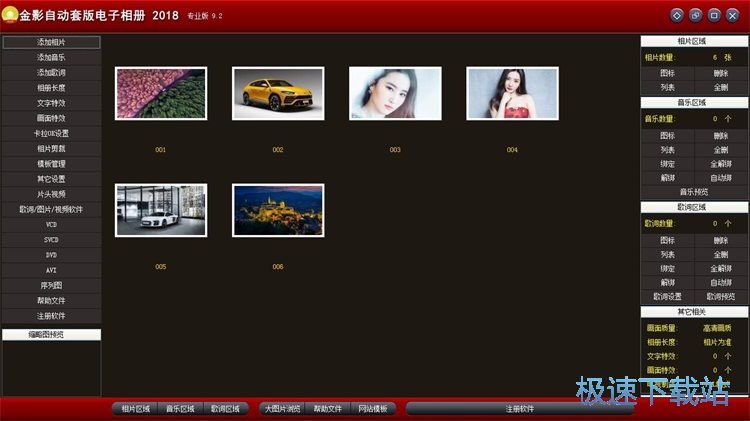Open 文字特效 in the left sidebar
750x421 pixels.
point(51,103)
